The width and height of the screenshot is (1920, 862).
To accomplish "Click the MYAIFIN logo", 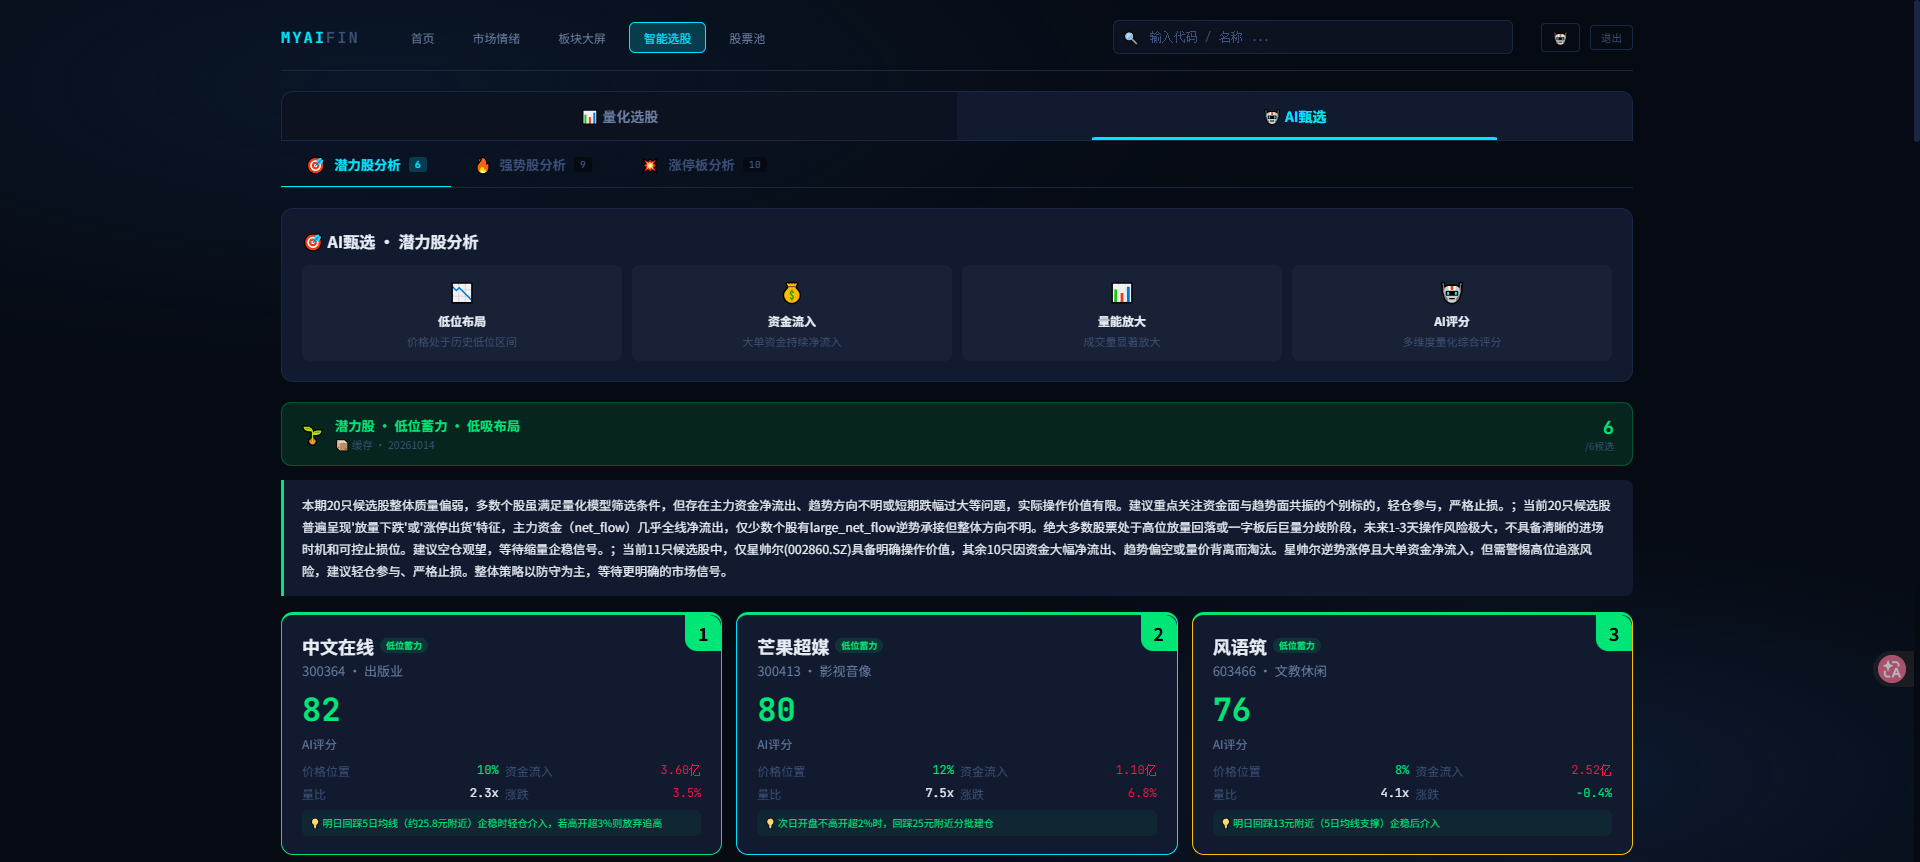I will 320,38.
